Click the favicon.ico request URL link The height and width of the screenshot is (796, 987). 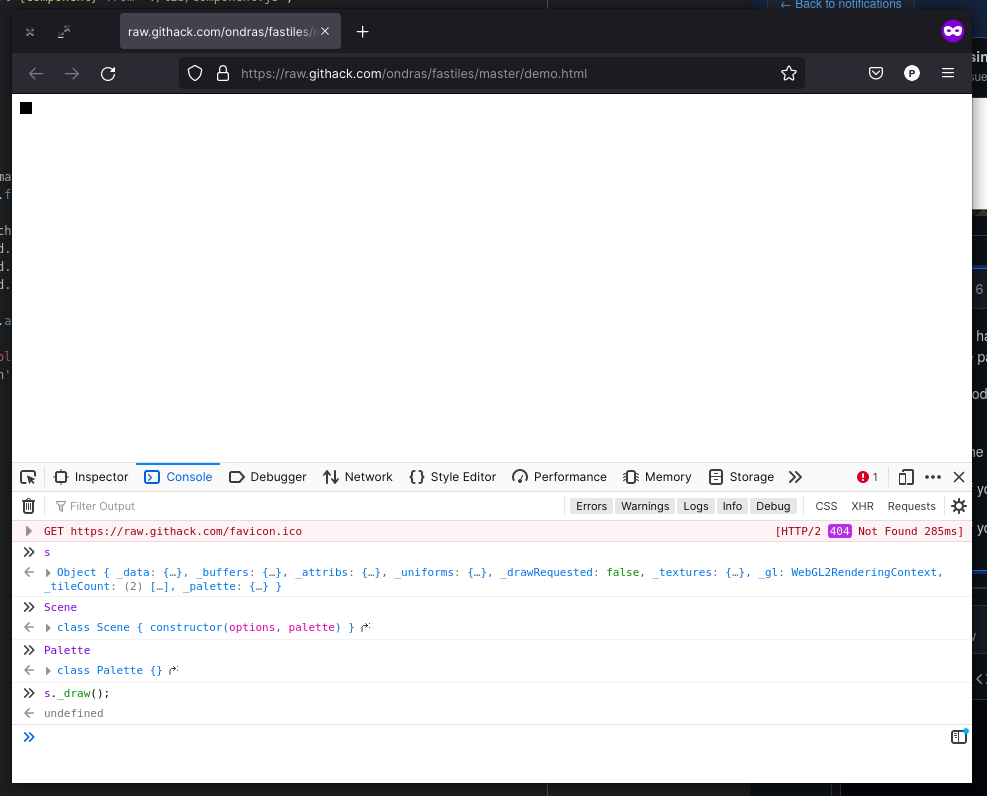[186, 531]
